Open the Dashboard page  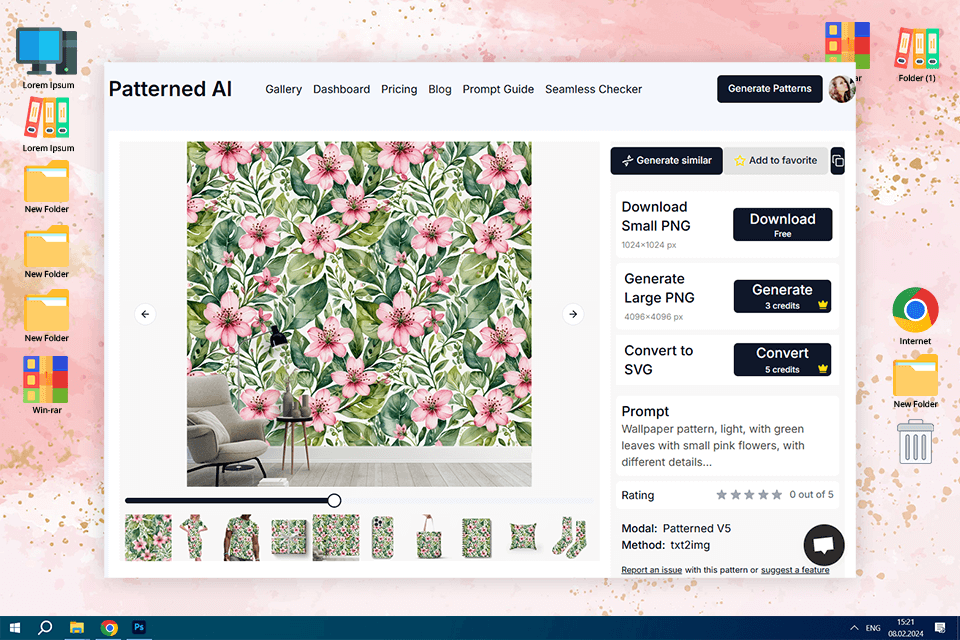click(x=342, y=89)
